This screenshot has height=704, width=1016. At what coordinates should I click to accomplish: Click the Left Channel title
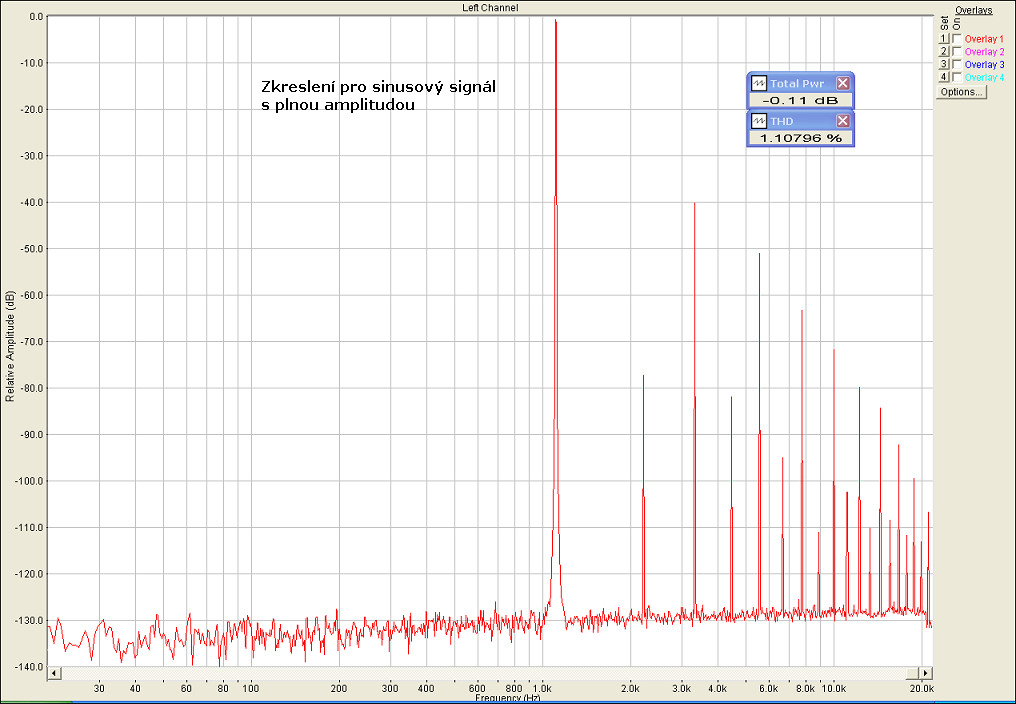[x=490, y=8]
